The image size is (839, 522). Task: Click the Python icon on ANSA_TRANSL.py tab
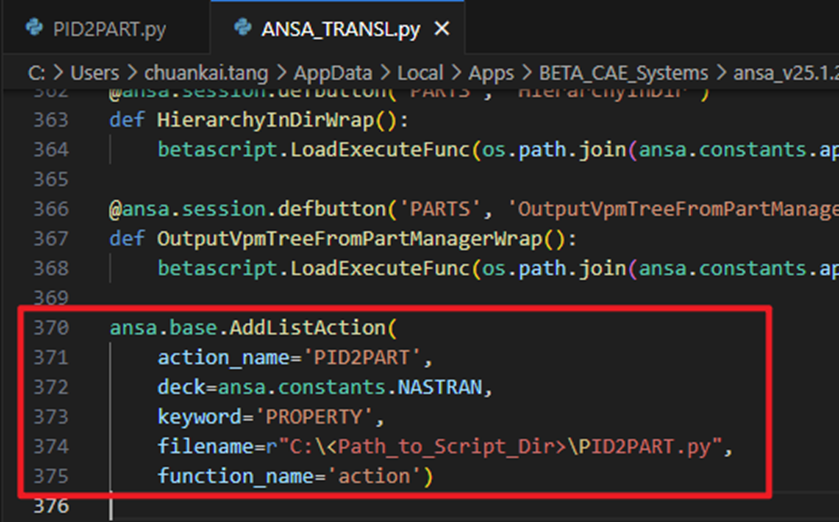[x=241, y=29]
